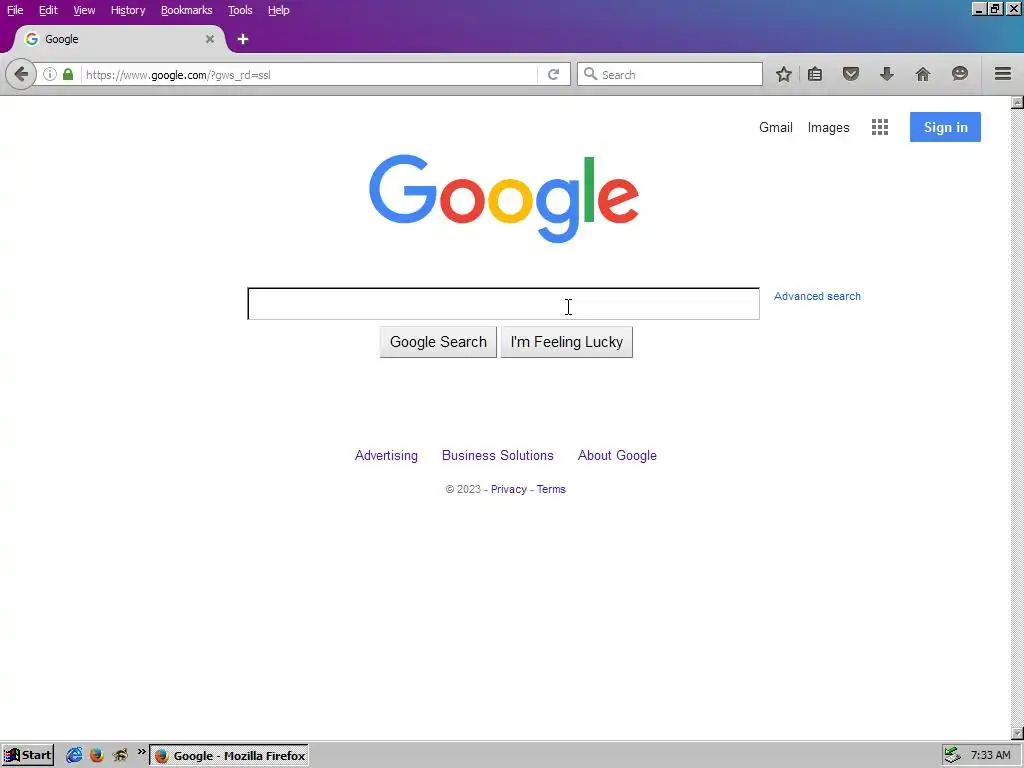Click the Google logo
The width and height of the screenshot is (1024, 768).
pyautogui.click(x=504, y=198)
